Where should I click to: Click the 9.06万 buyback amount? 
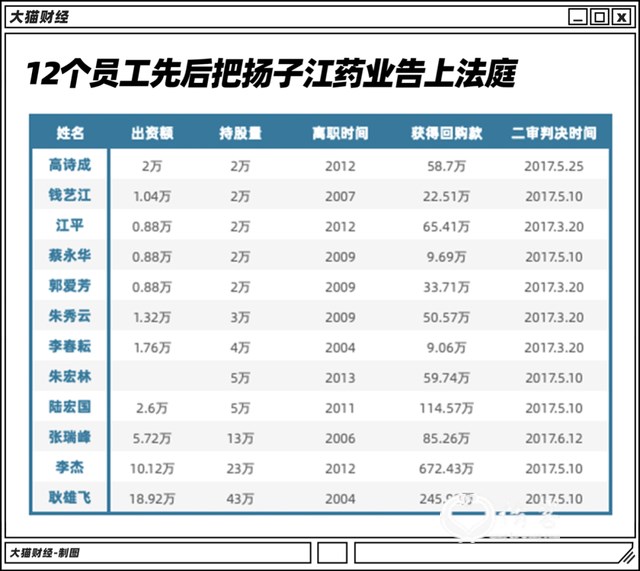pyautogui.click(x=447, y=348)
